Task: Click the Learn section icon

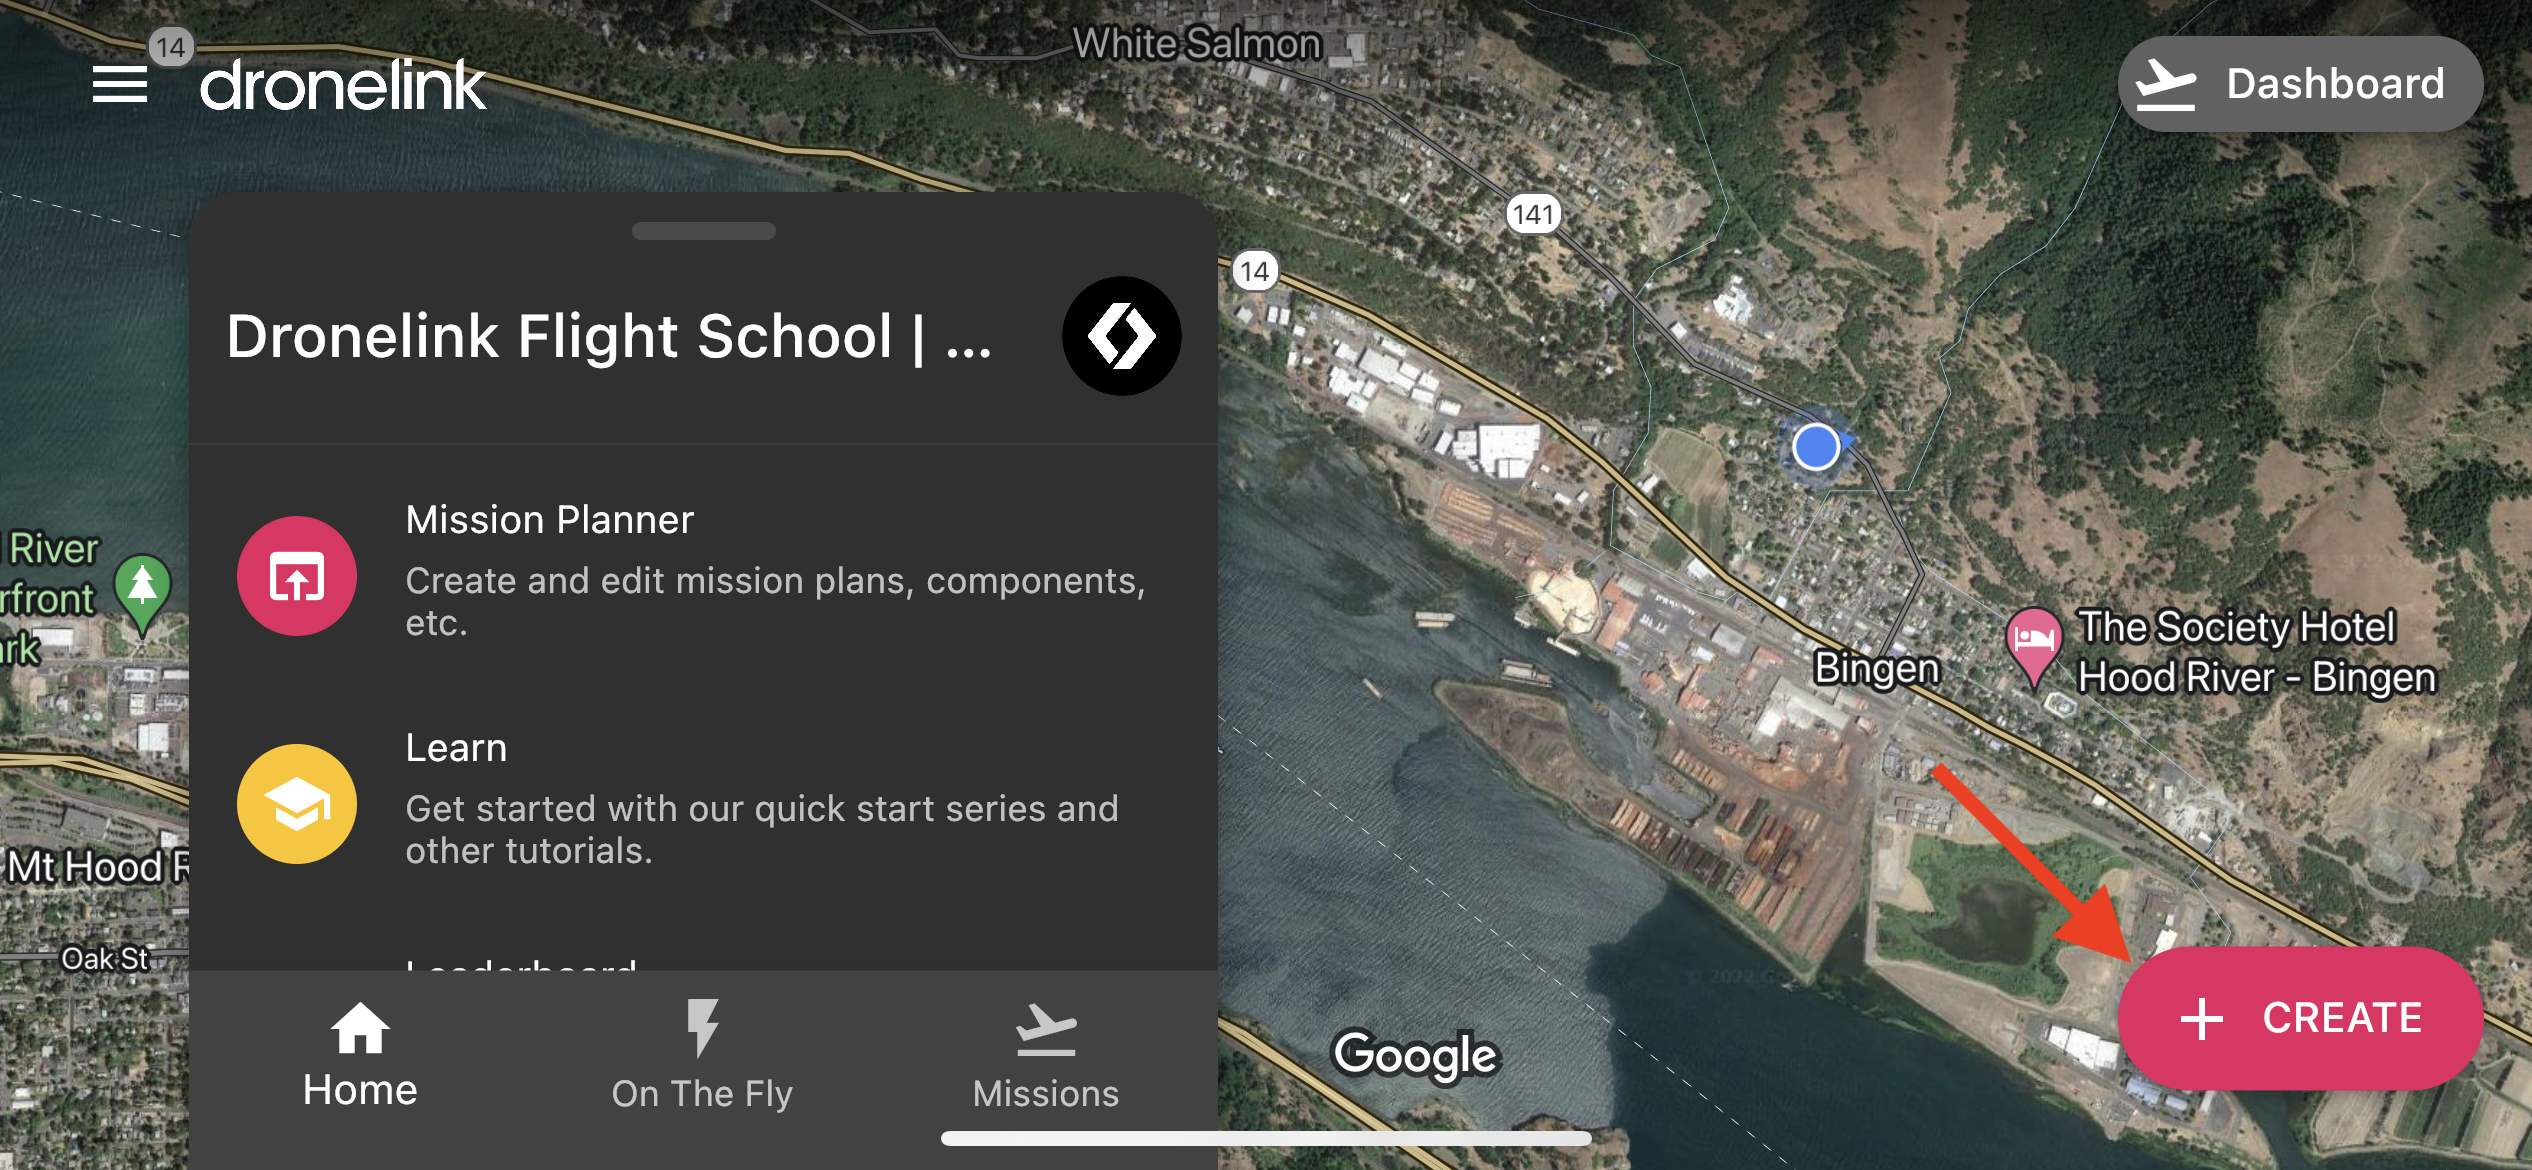Action: click(299, 802)
